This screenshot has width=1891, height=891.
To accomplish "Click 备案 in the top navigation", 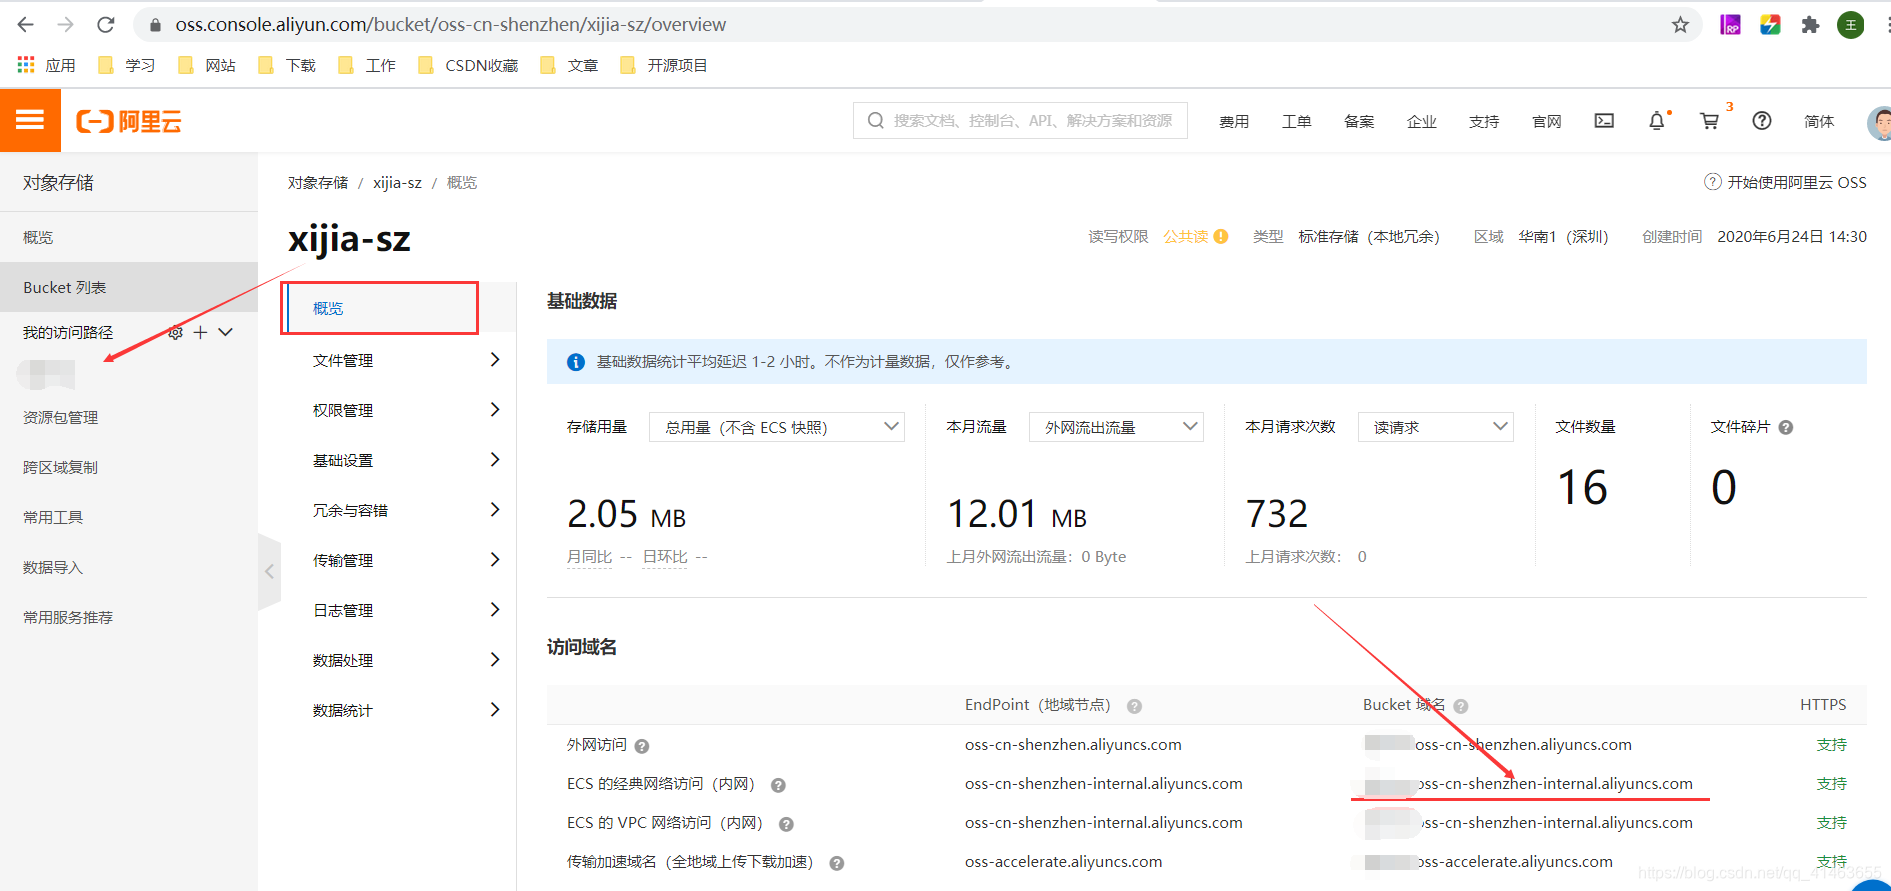I will tap(1359, 121).
